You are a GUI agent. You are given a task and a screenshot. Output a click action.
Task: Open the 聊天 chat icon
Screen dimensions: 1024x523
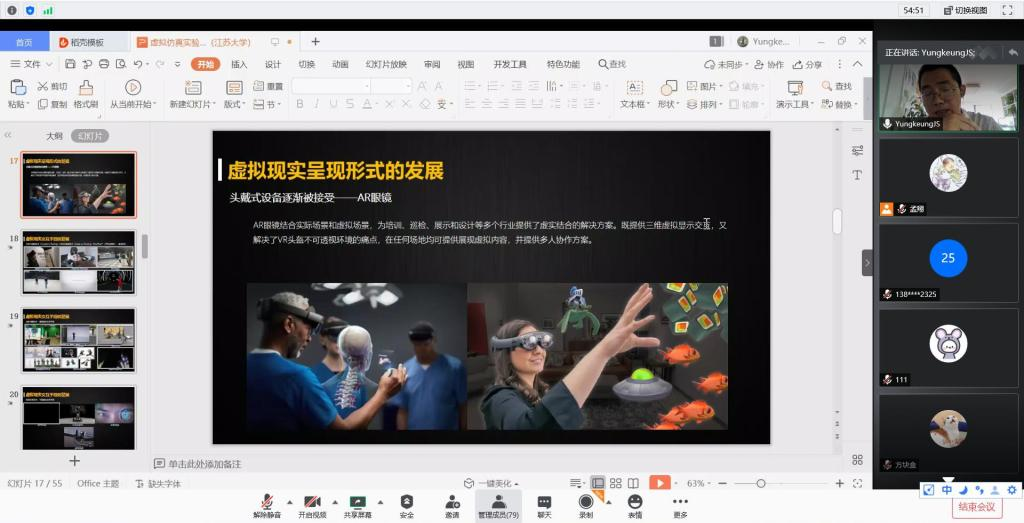tap(544, 506)
